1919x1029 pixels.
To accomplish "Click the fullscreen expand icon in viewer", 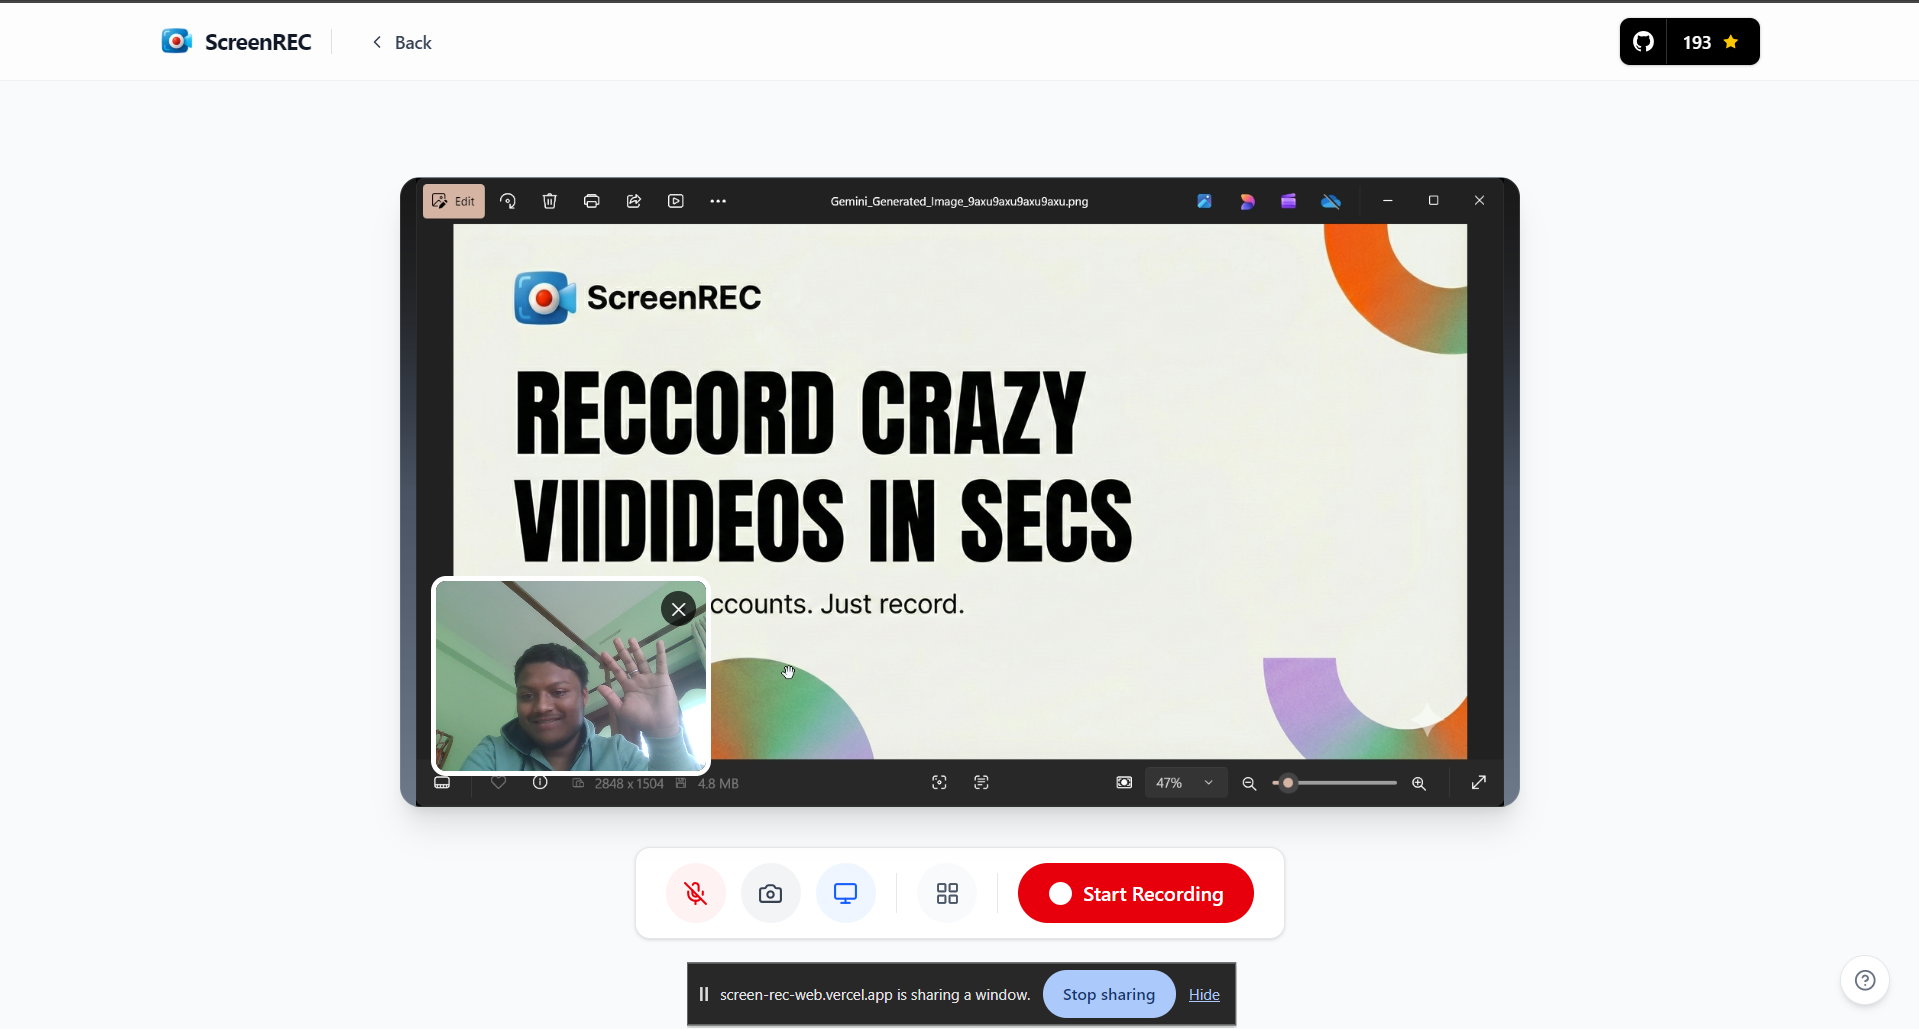I will point(1479,782).
